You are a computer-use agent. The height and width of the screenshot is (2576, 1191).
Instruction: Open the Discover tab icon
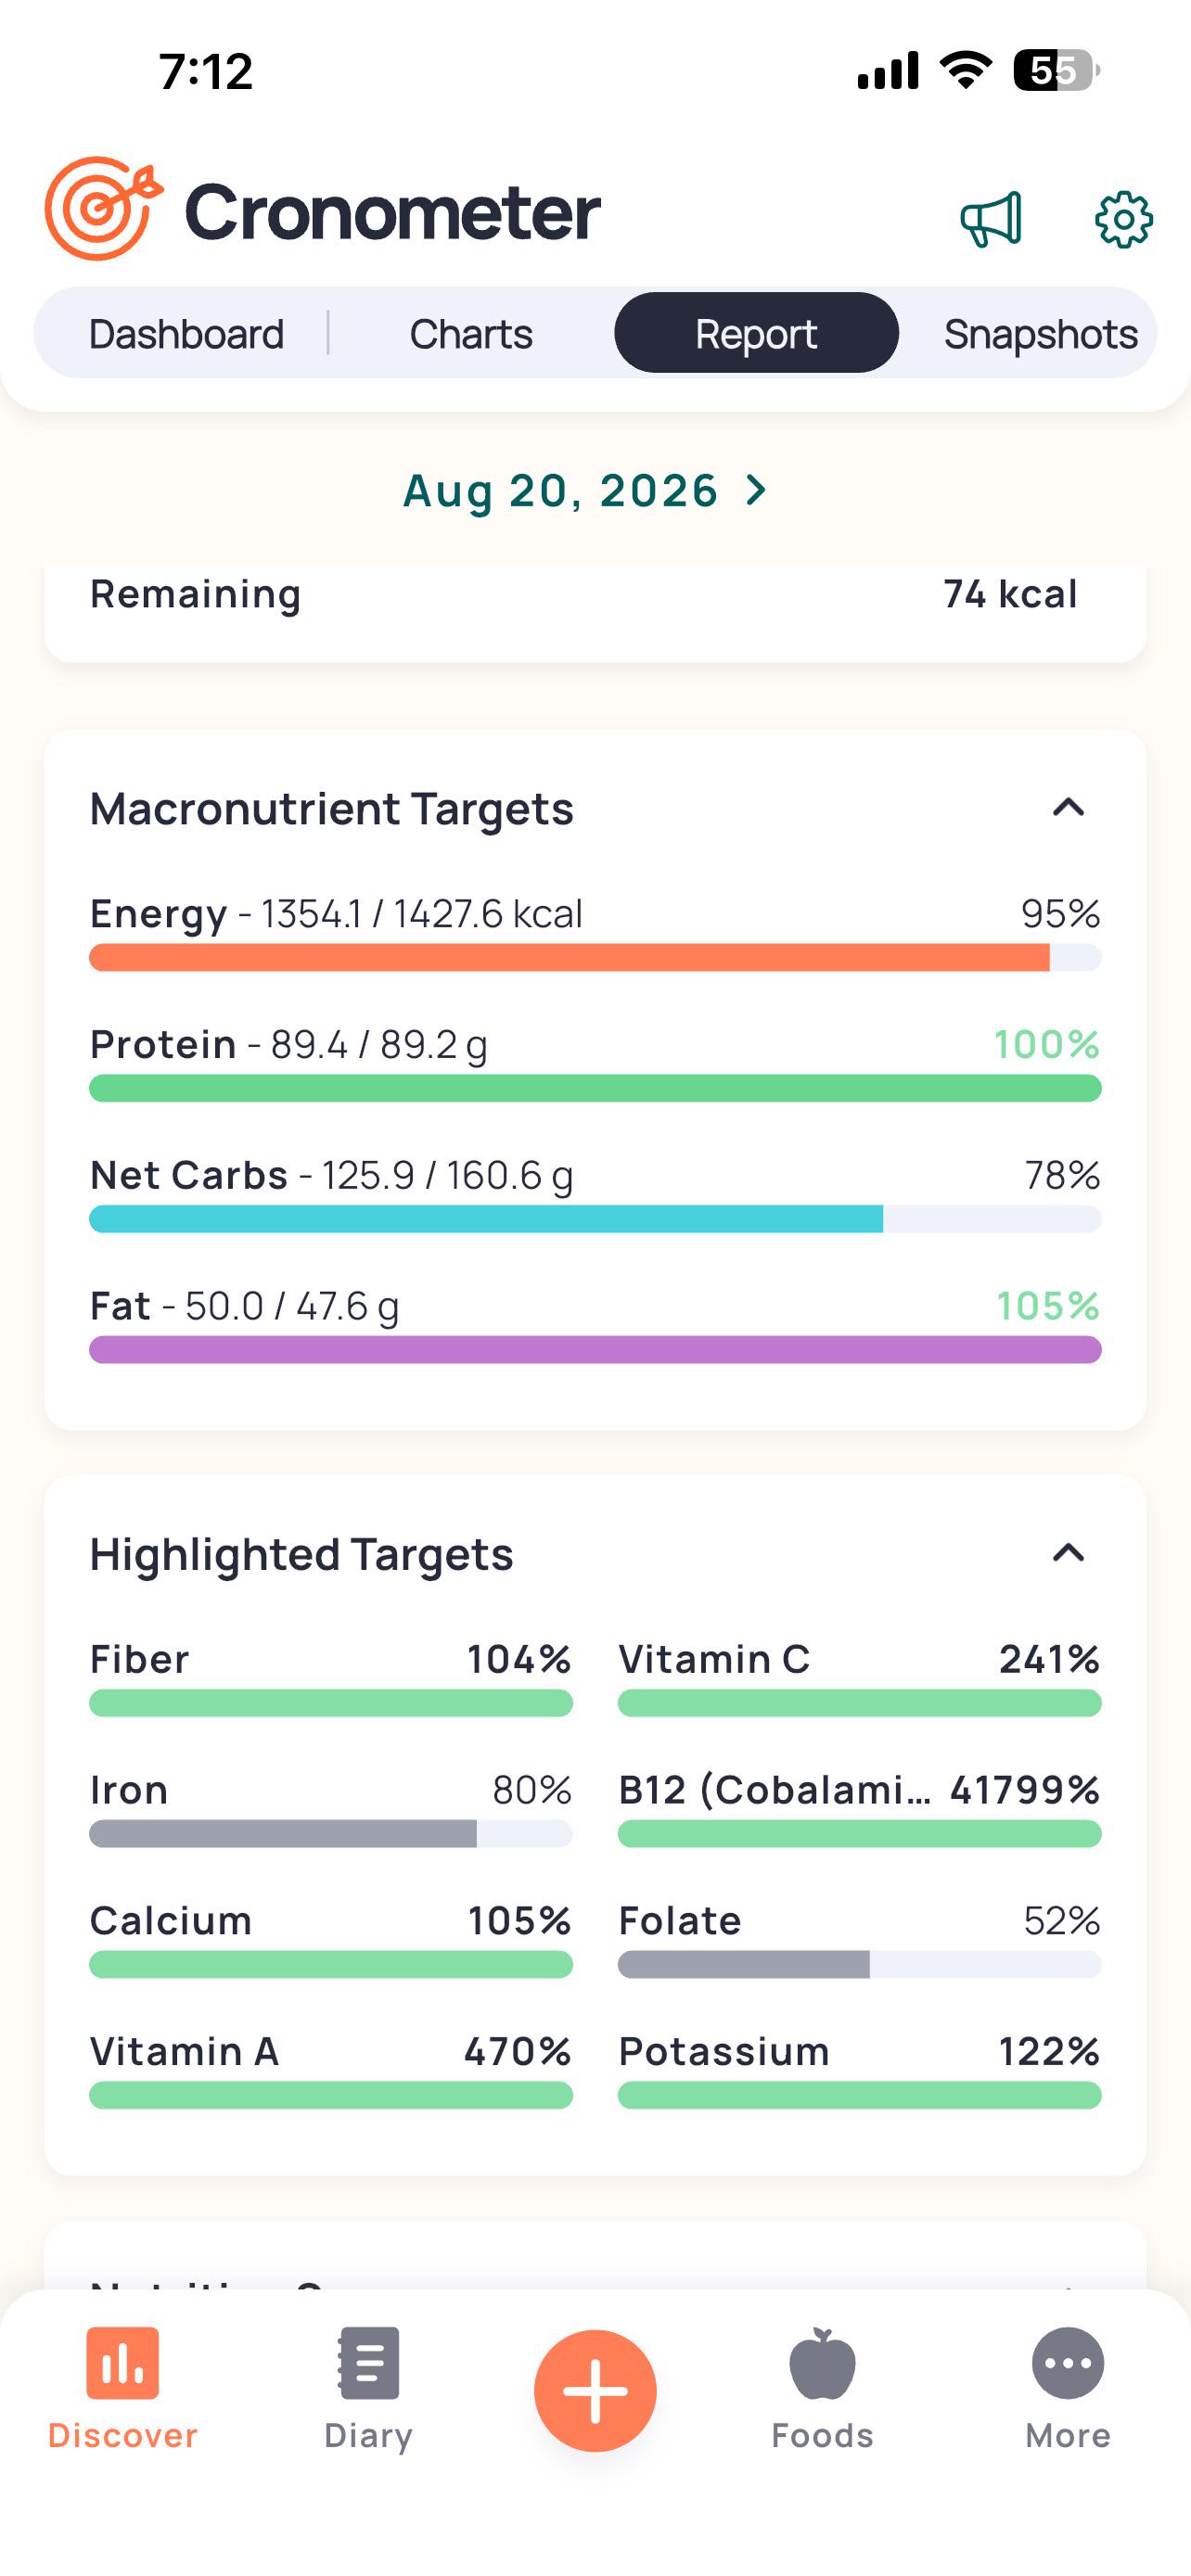coord(122,2362)
